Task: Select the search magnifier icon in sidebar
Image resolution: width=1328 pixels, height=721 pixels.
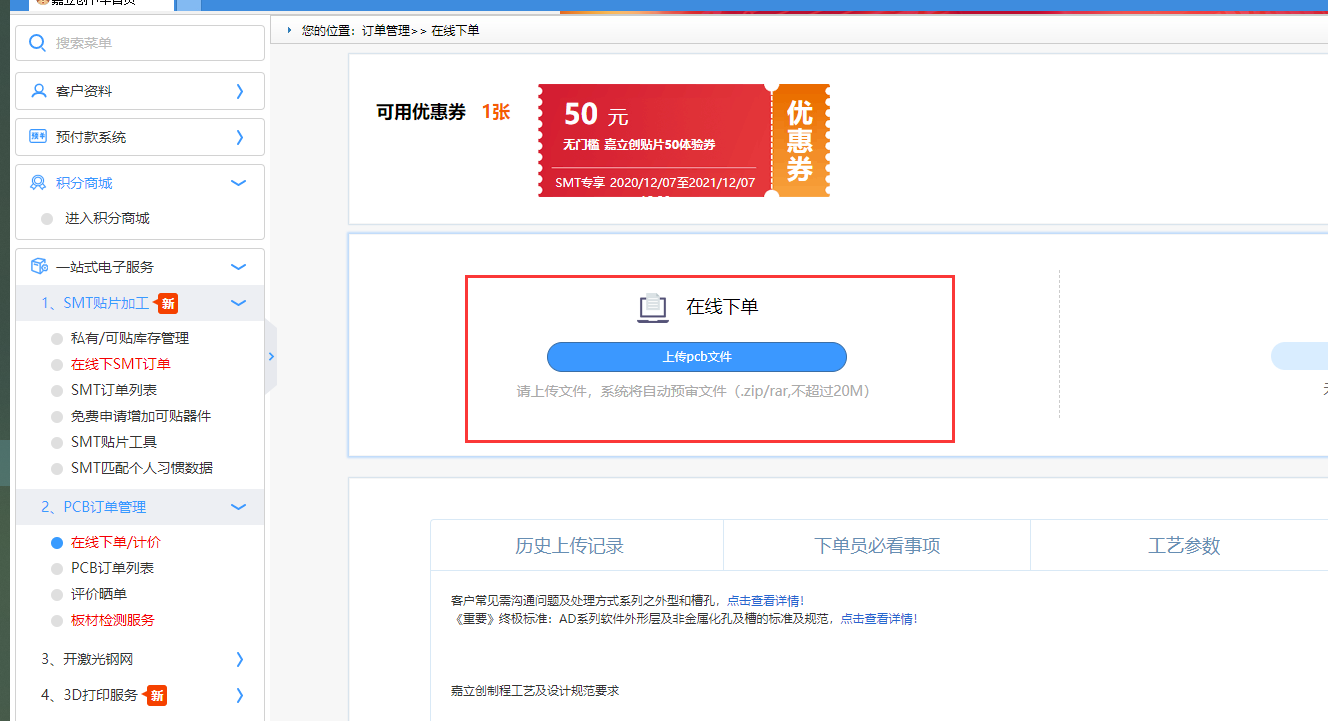Action: click(36, 42)
